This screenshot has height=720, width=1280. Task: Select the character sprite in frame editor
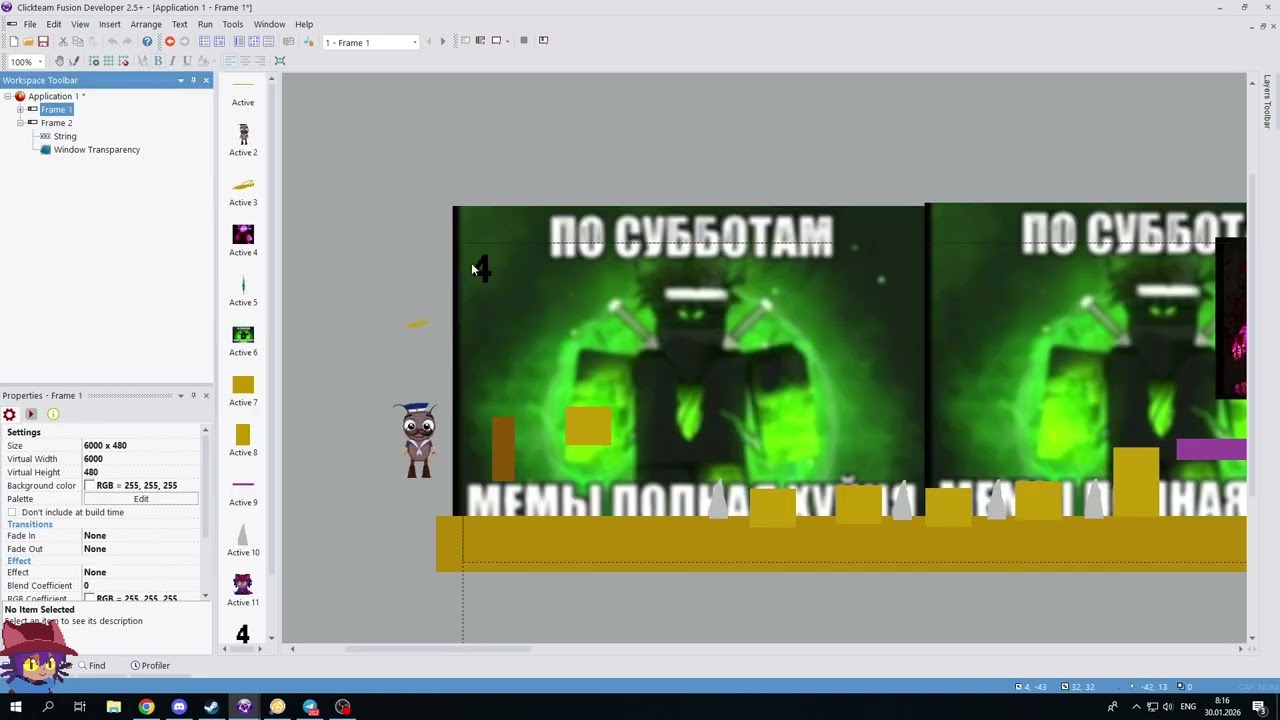419,440
